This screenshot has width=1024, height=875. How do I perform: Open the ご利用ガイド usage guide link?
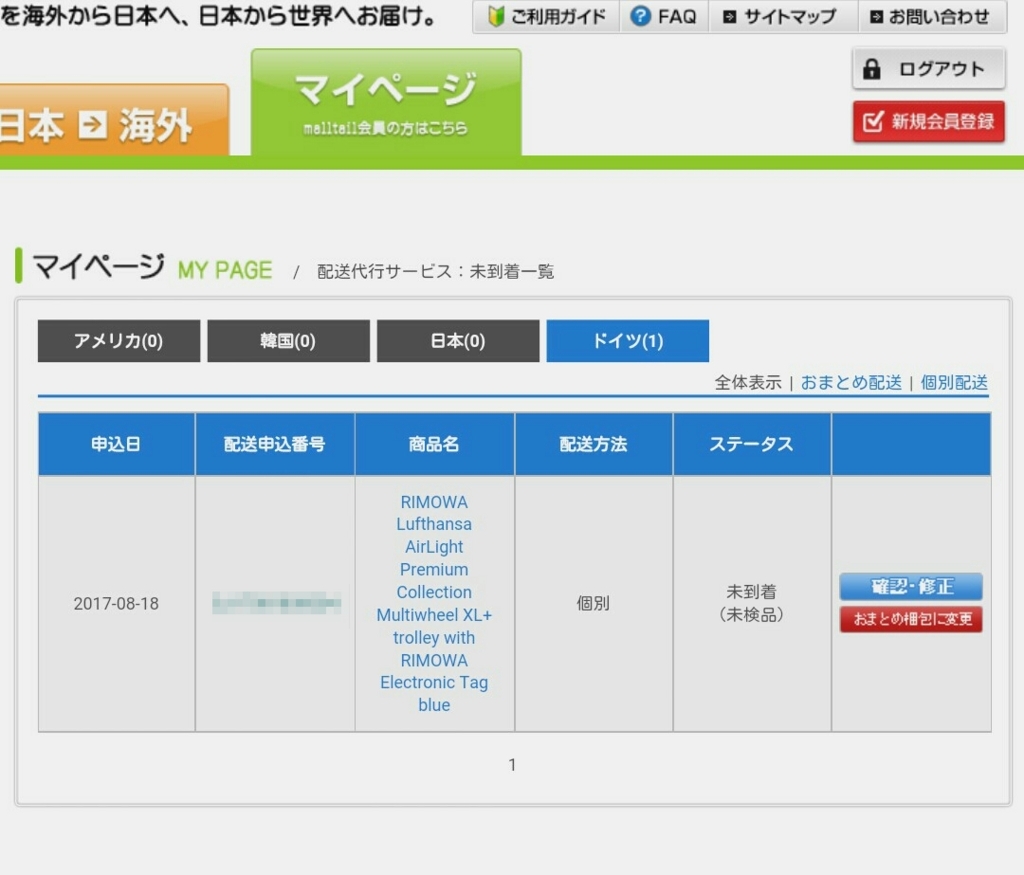pos(547,16)
